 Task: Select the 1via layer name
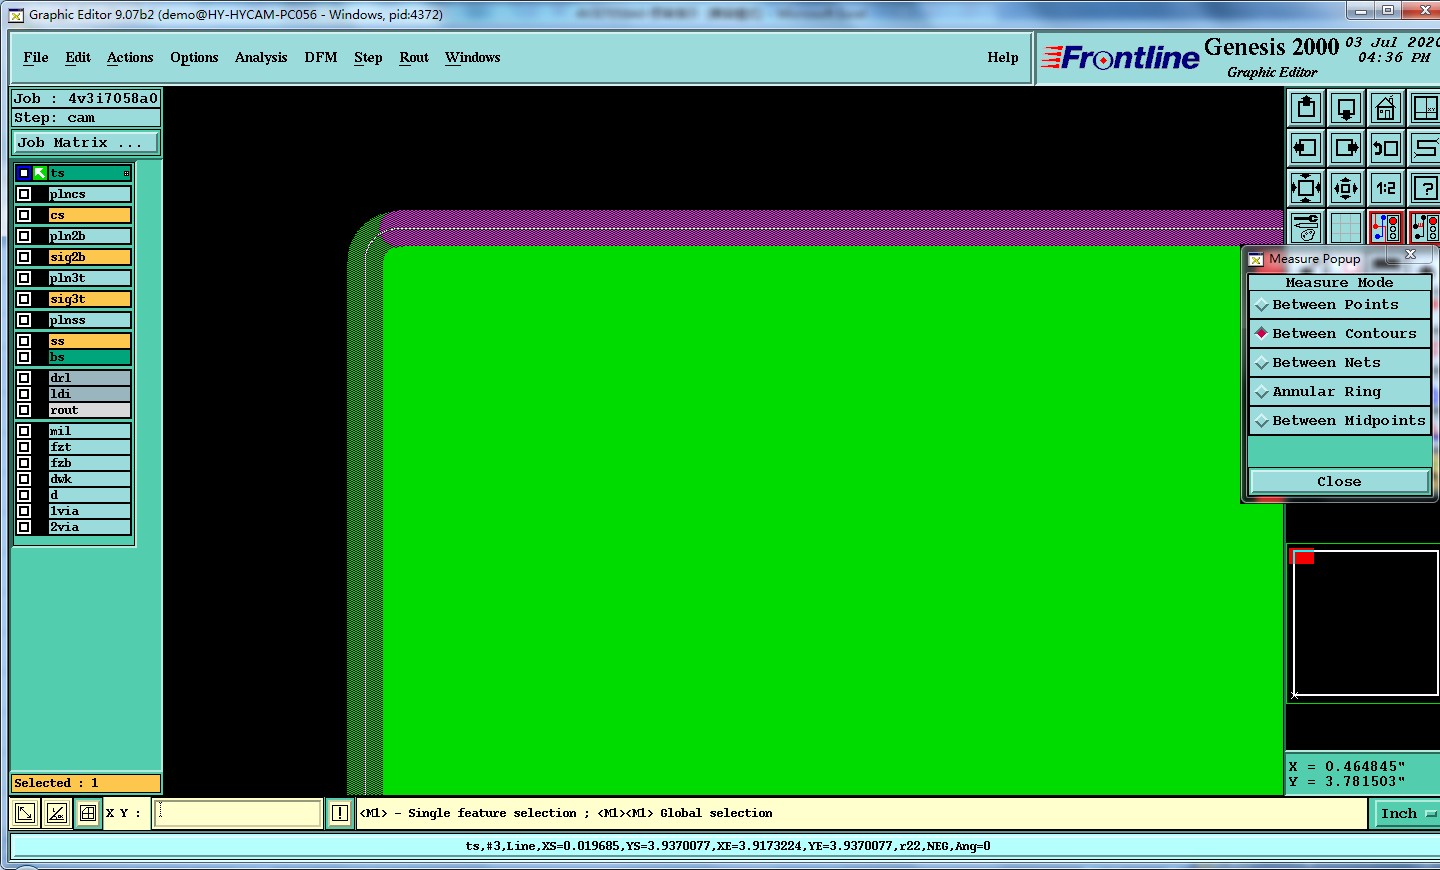pyautogui.click(x=89, y=511)
